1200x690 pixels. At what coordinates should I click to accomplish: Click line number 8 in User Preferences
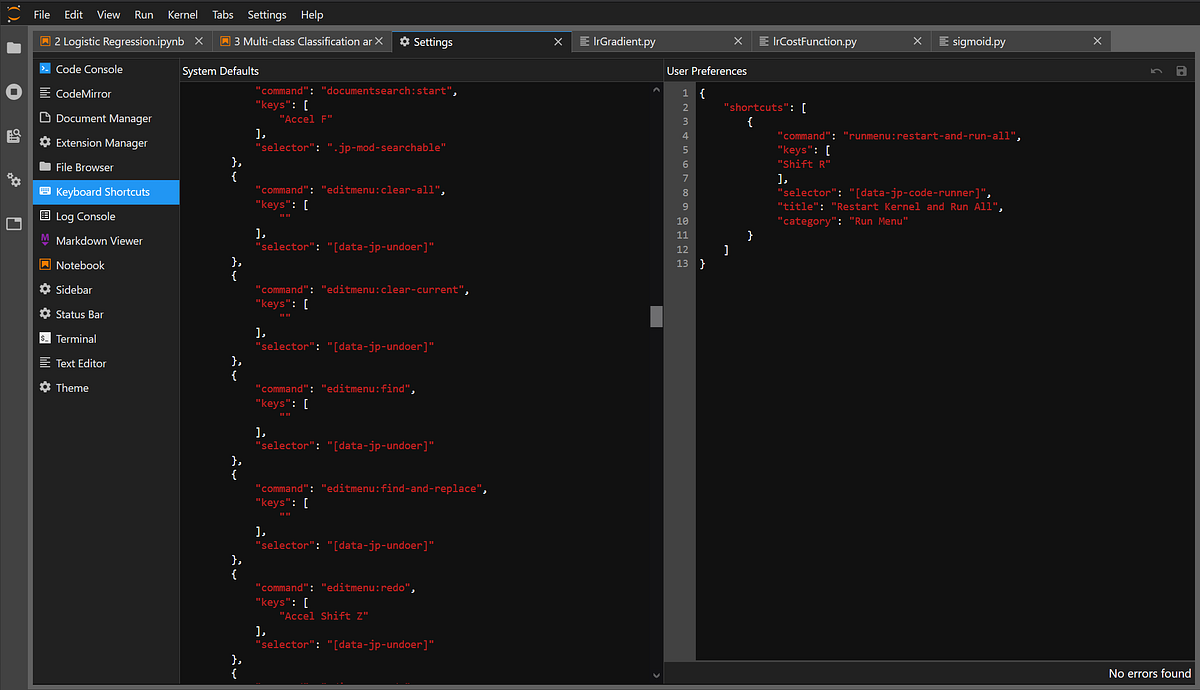click(683, 193)
